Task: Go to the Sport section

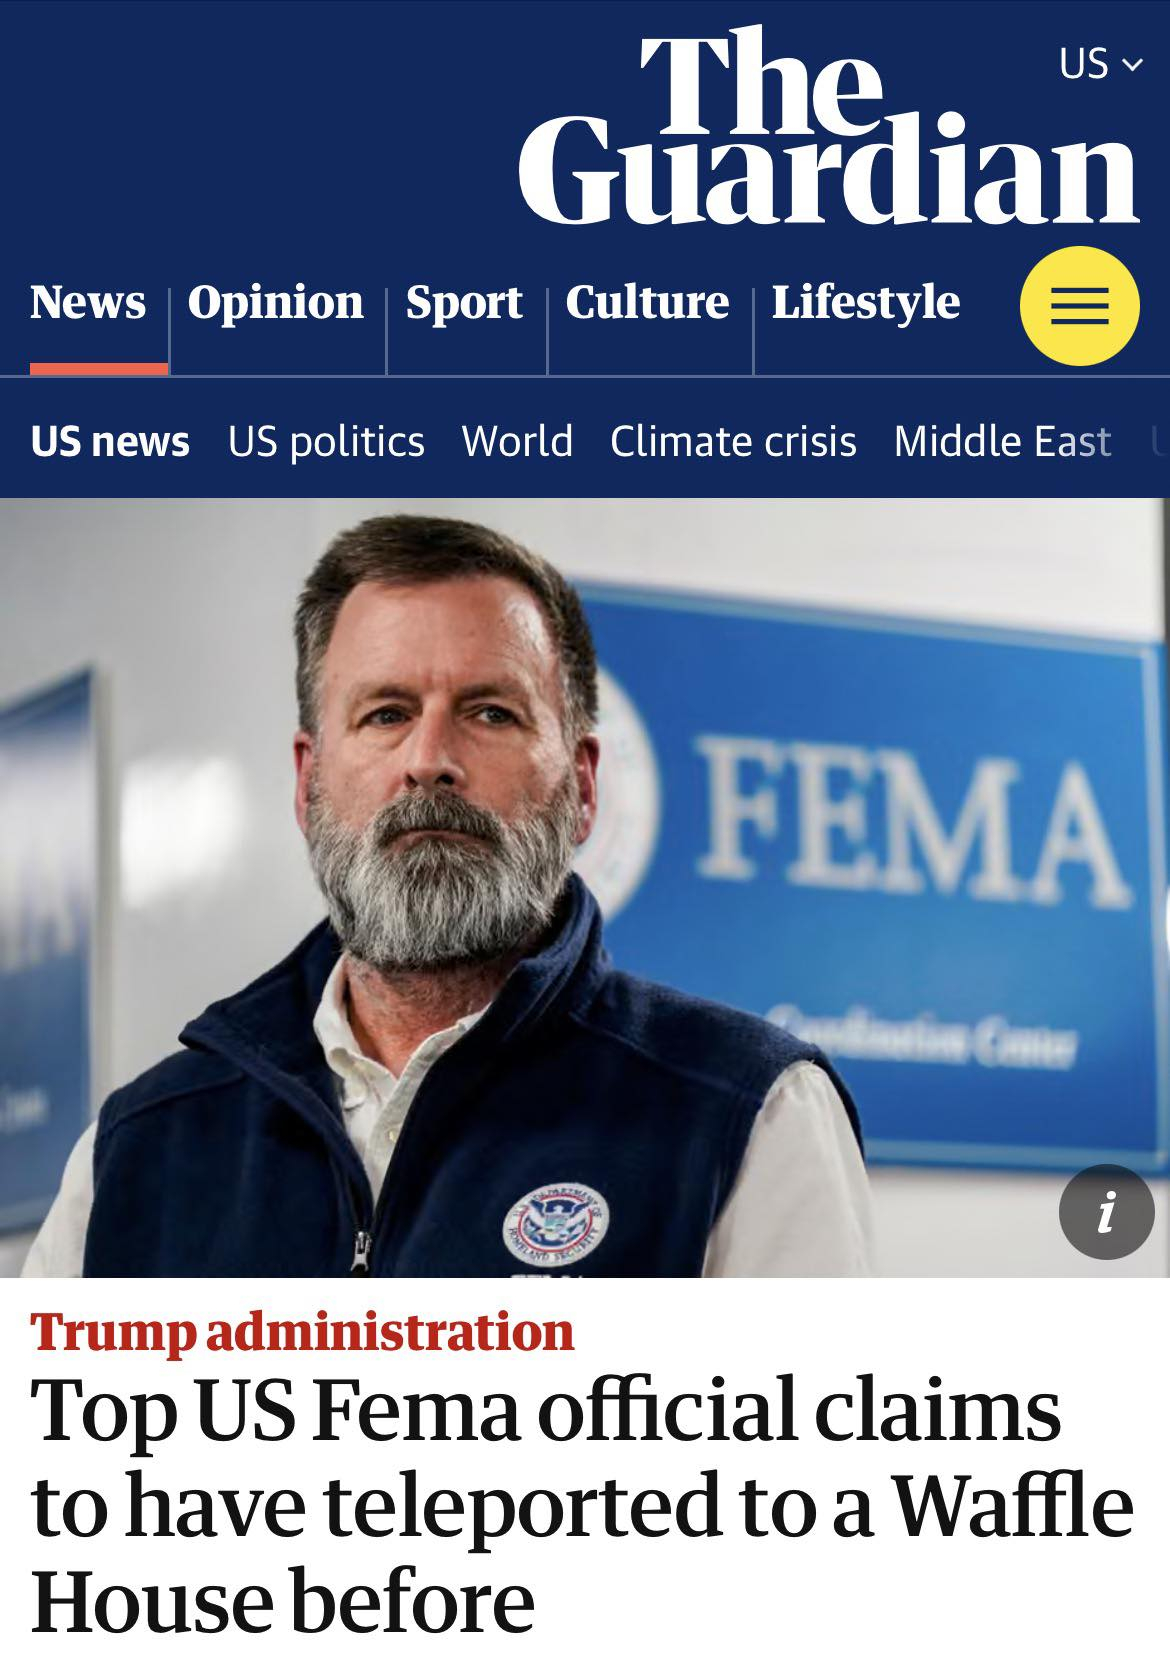Action: tap(464, 301)
